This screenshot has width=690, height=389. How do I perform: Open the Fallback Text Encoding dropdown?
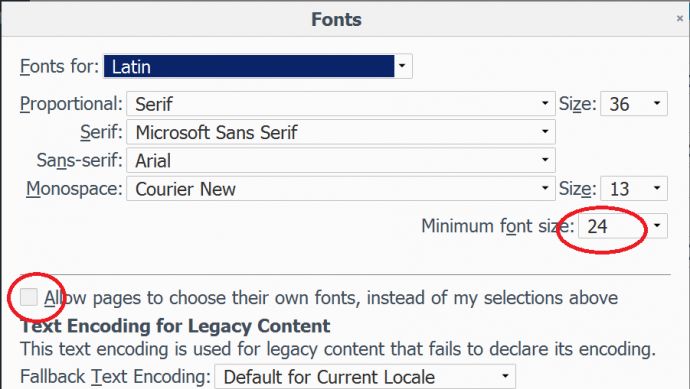click(x=365, y=376)
